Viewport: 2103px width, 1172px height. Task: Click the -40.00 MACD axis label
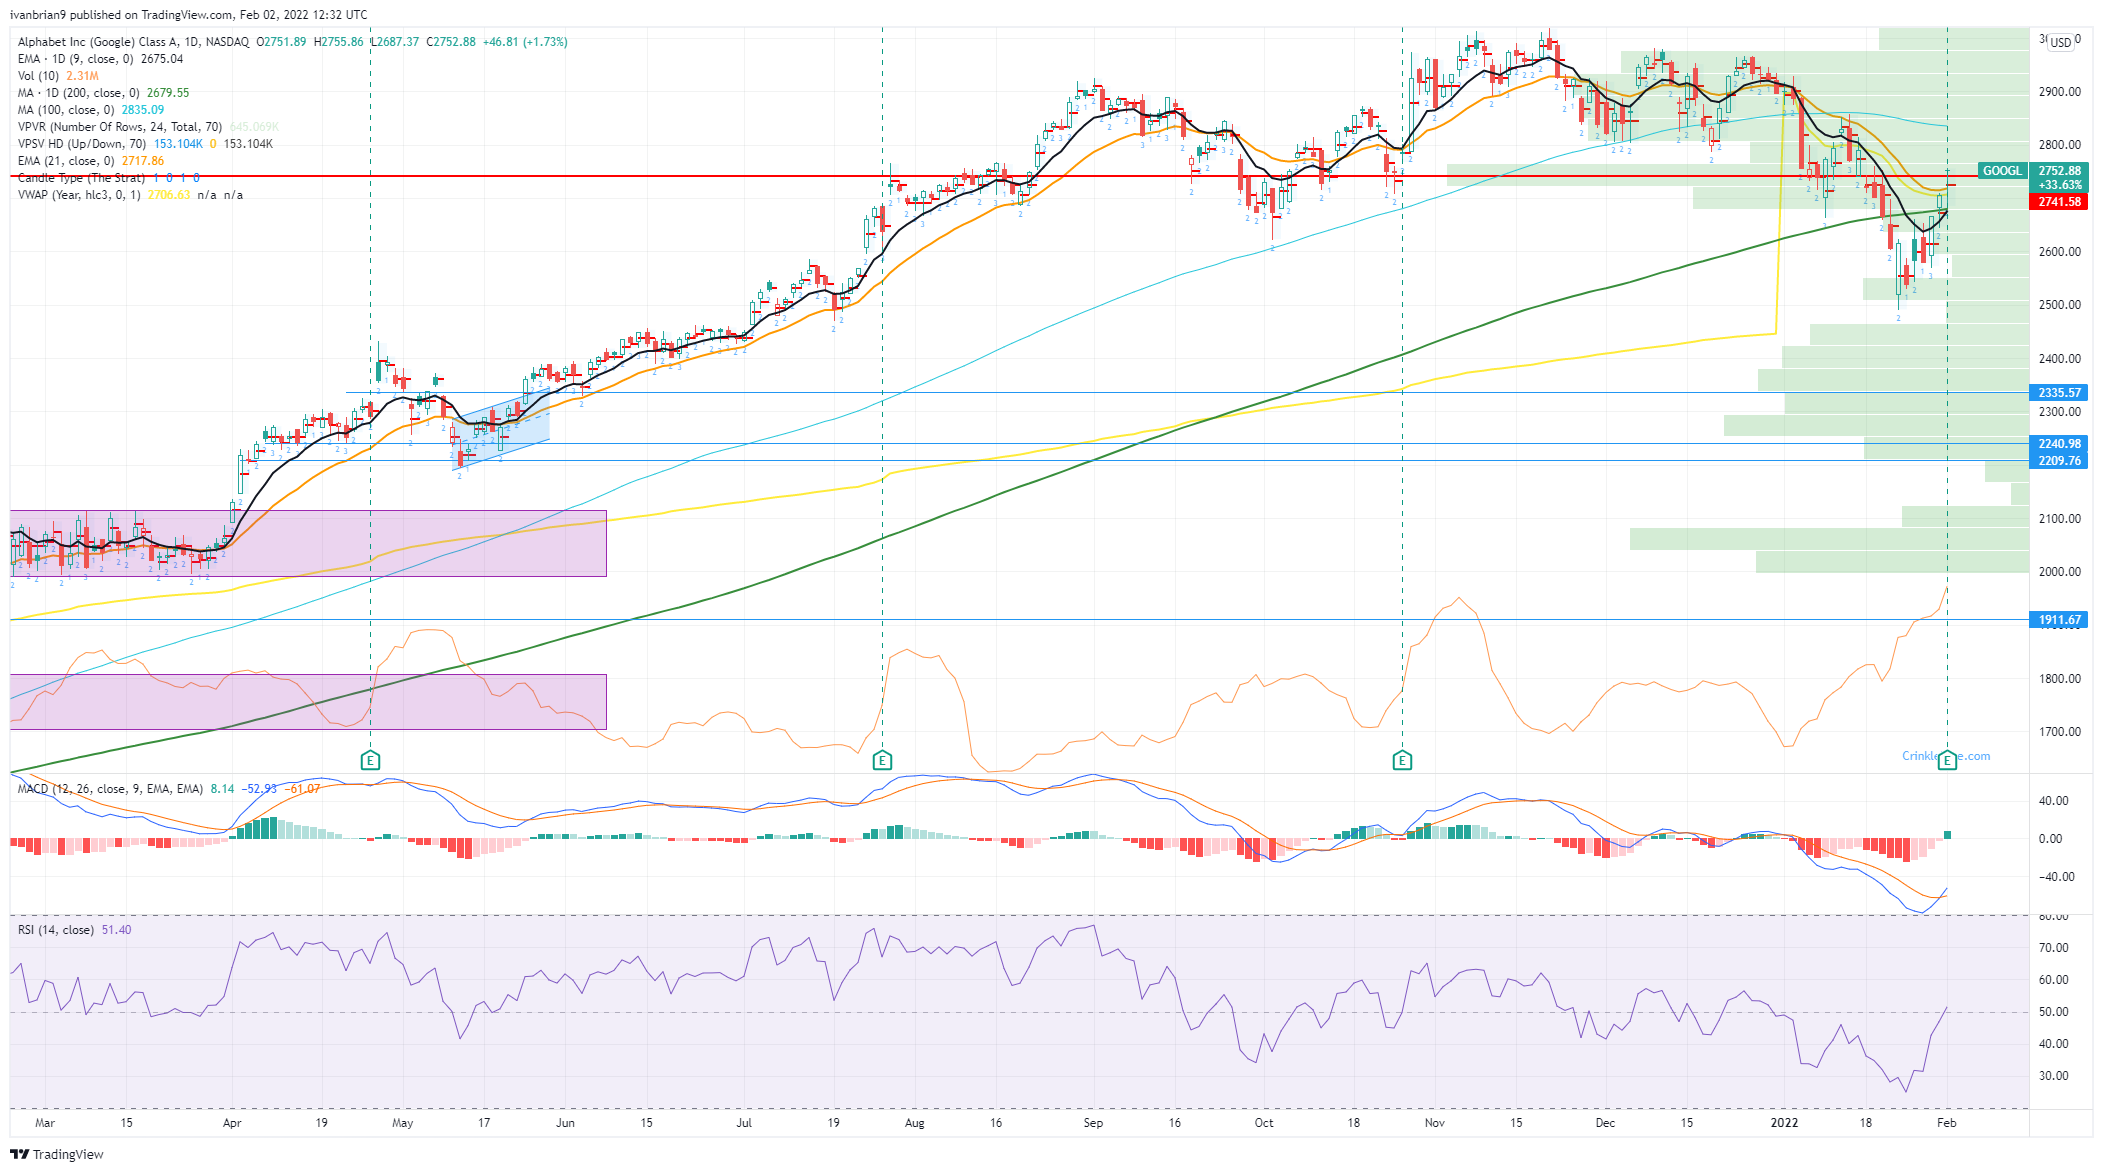[2057, 877]
